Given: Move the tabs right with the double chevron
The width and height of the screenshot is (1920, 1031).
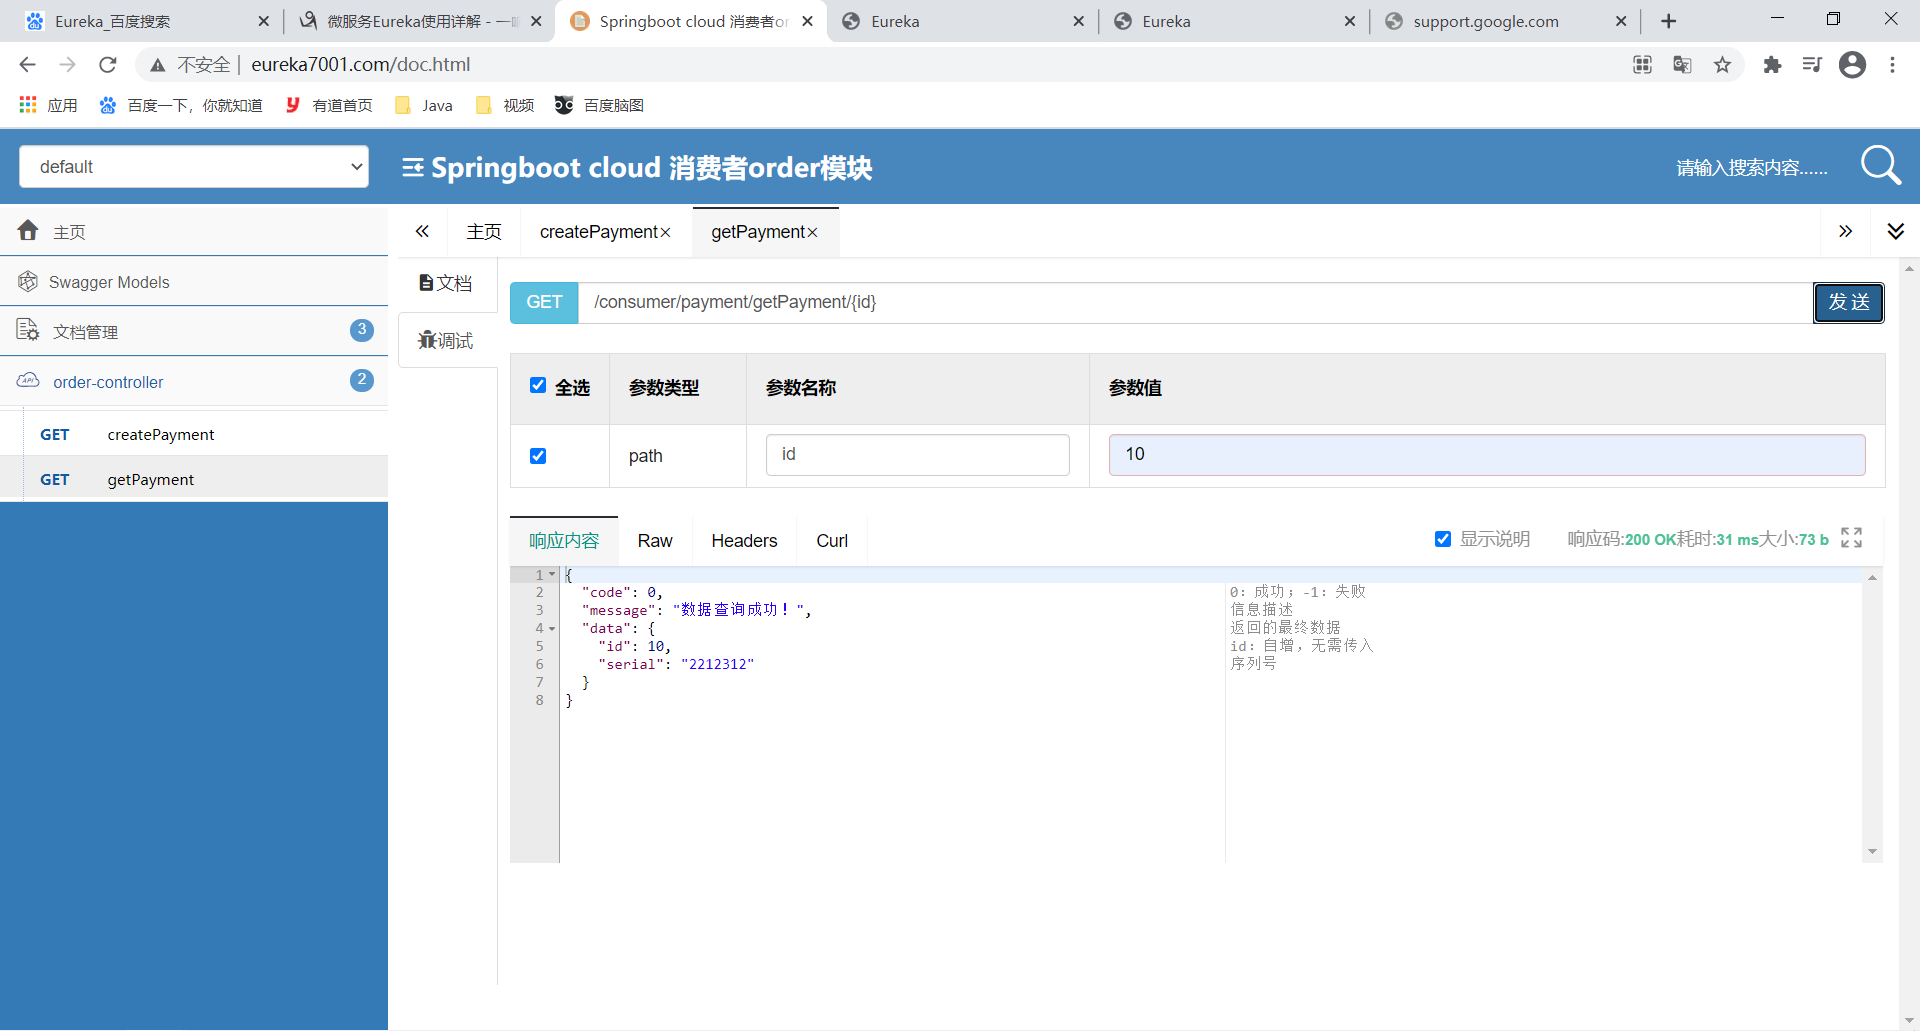Looking at the screenshot, I should click(1845, 232).
